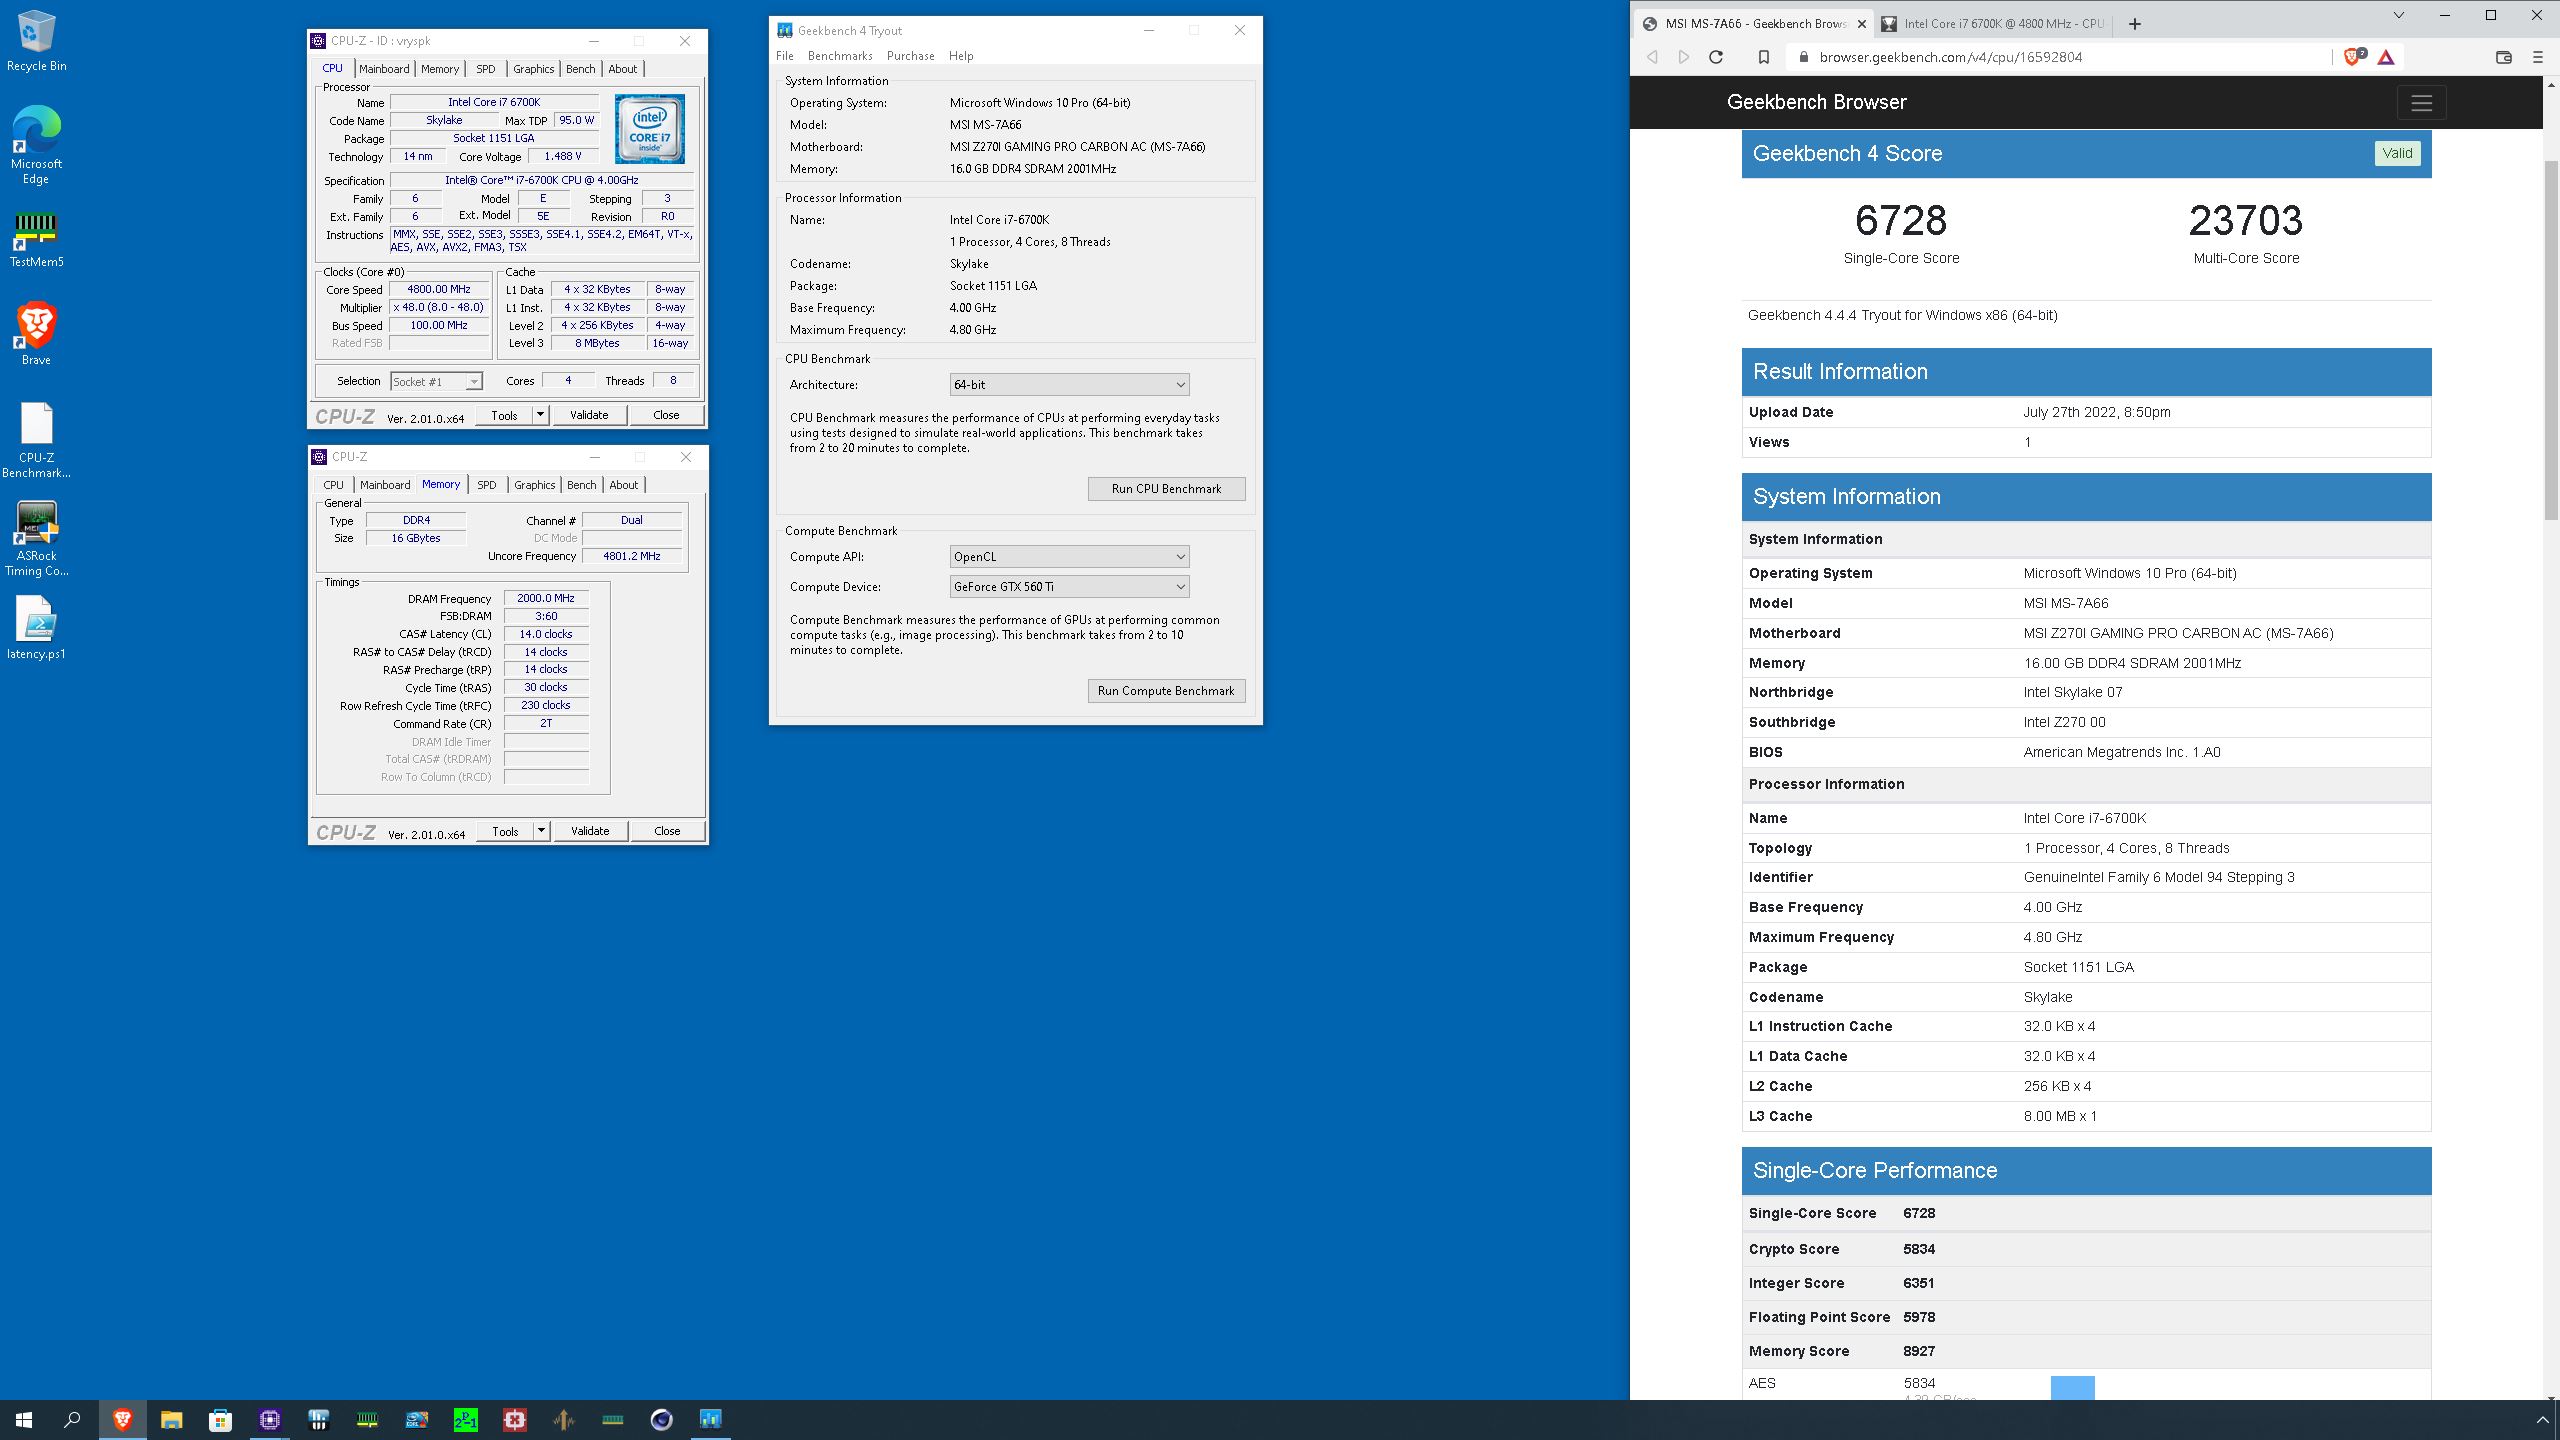The height and width of the screenshot is (1440, 2560).
Task: Click the Intel Core i7 logo in CPU-Z
Action: point(649,128)
